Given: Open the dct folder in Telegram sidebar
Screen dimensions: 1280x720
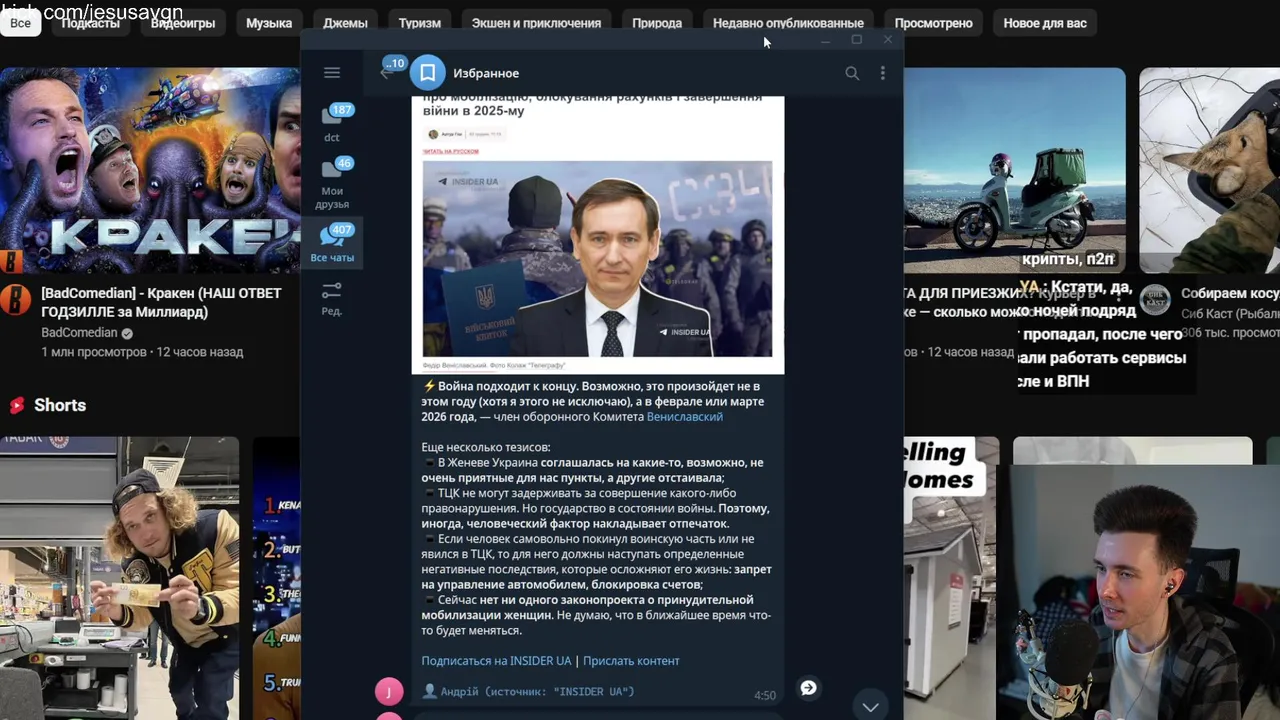Looking at the screenshot, I should [332, 123].
